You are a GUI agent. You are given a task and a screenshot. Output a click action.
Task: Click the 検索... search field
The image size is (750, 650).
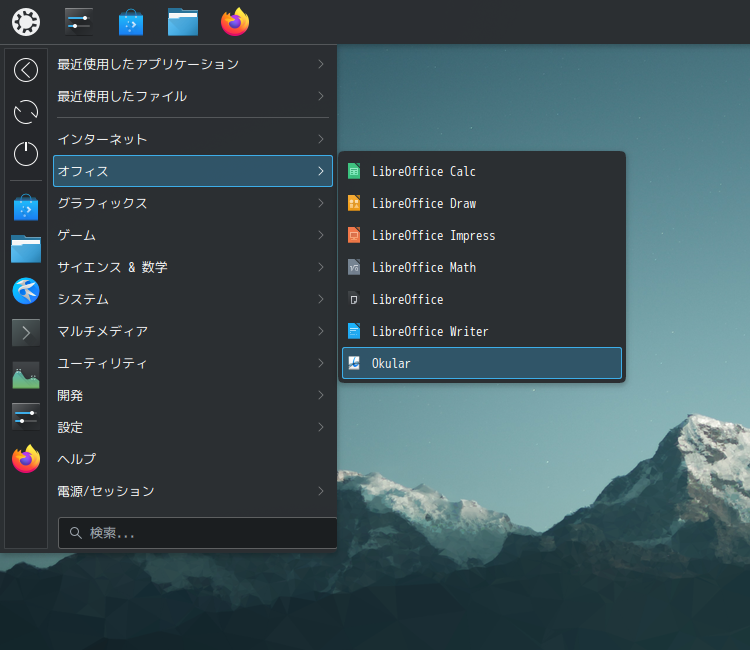click(x=198, y=533)
